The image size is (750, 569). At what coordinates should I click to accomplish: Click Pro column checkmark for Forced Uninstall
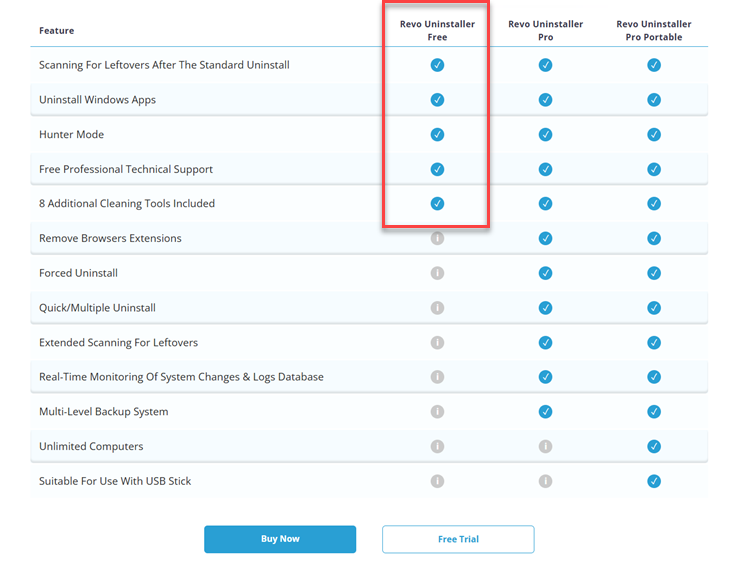[545, 273]
